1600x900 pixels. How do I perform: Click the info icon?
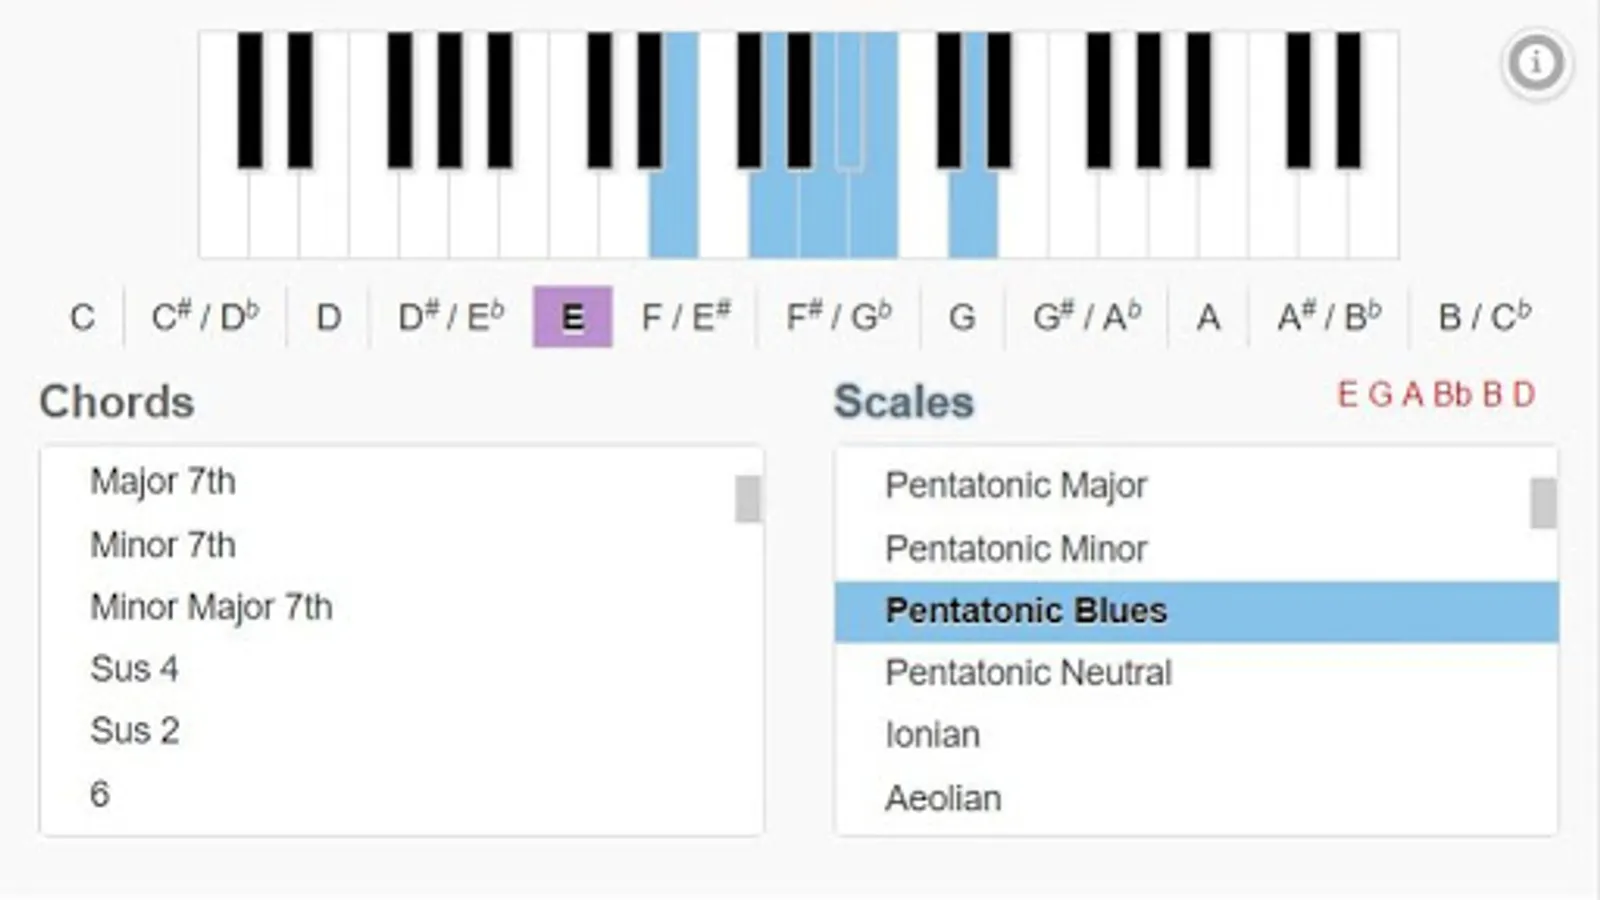point(1536,63)
